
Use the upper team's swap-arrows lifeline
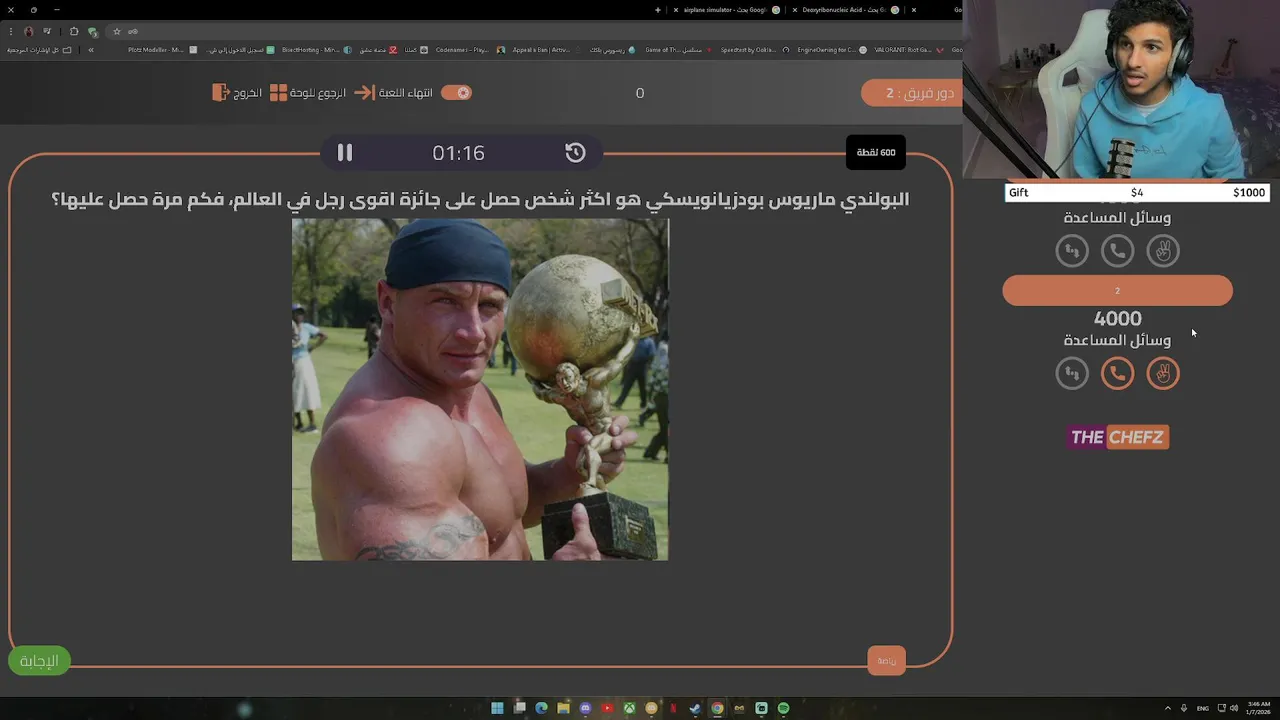1072,251
